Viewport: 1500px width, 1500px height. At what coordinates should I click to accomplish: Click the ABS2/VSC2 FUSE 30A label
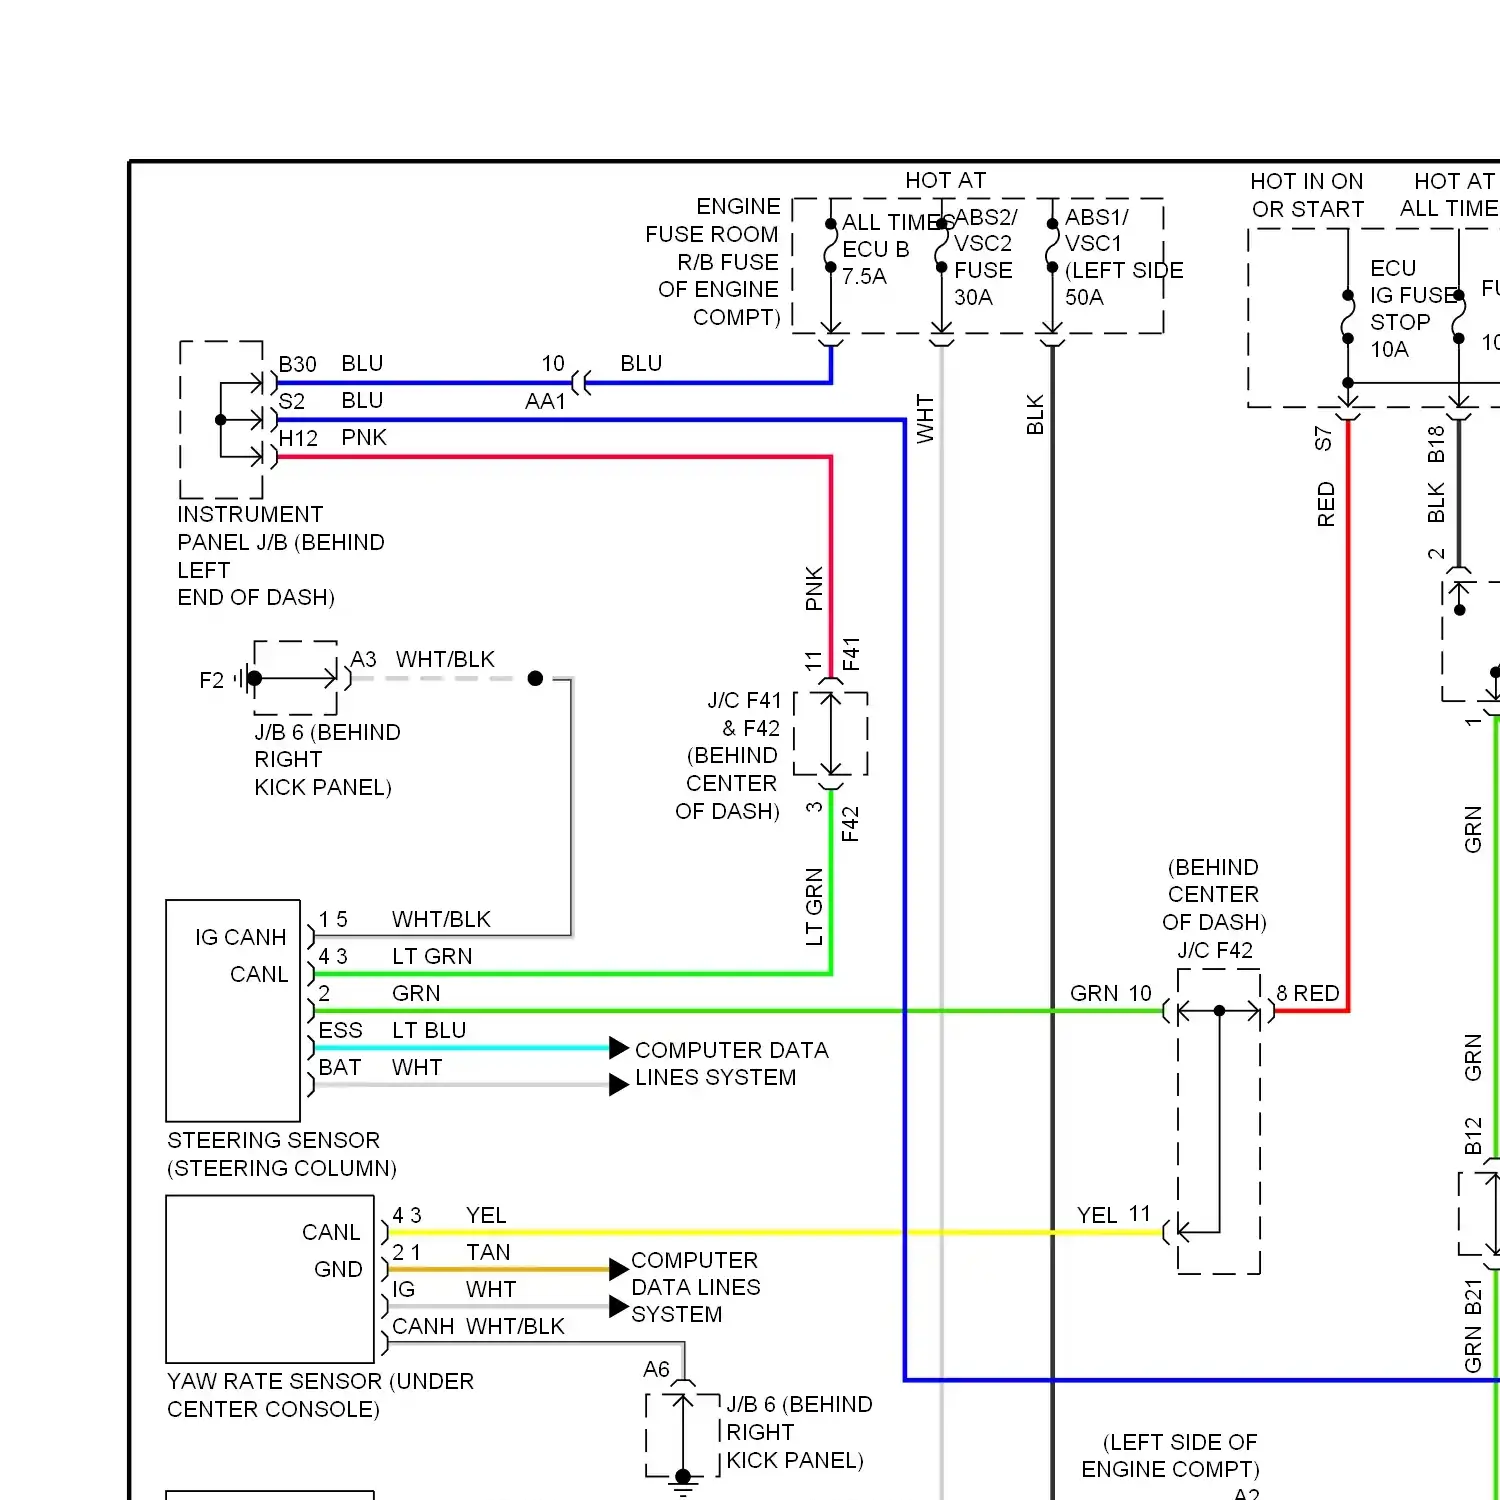pos(984,257)
